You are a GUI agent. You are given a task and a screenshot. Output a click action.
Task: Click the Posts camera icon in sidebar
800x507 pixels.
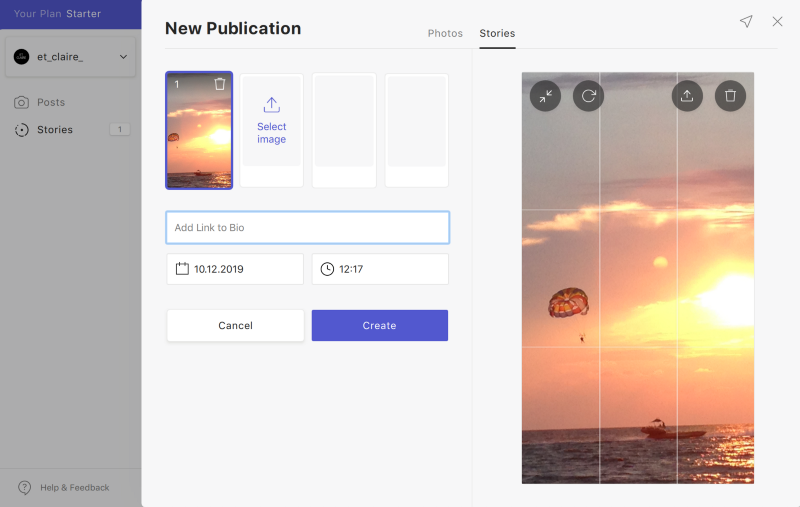pyautogui.click(x=21, y=103)
